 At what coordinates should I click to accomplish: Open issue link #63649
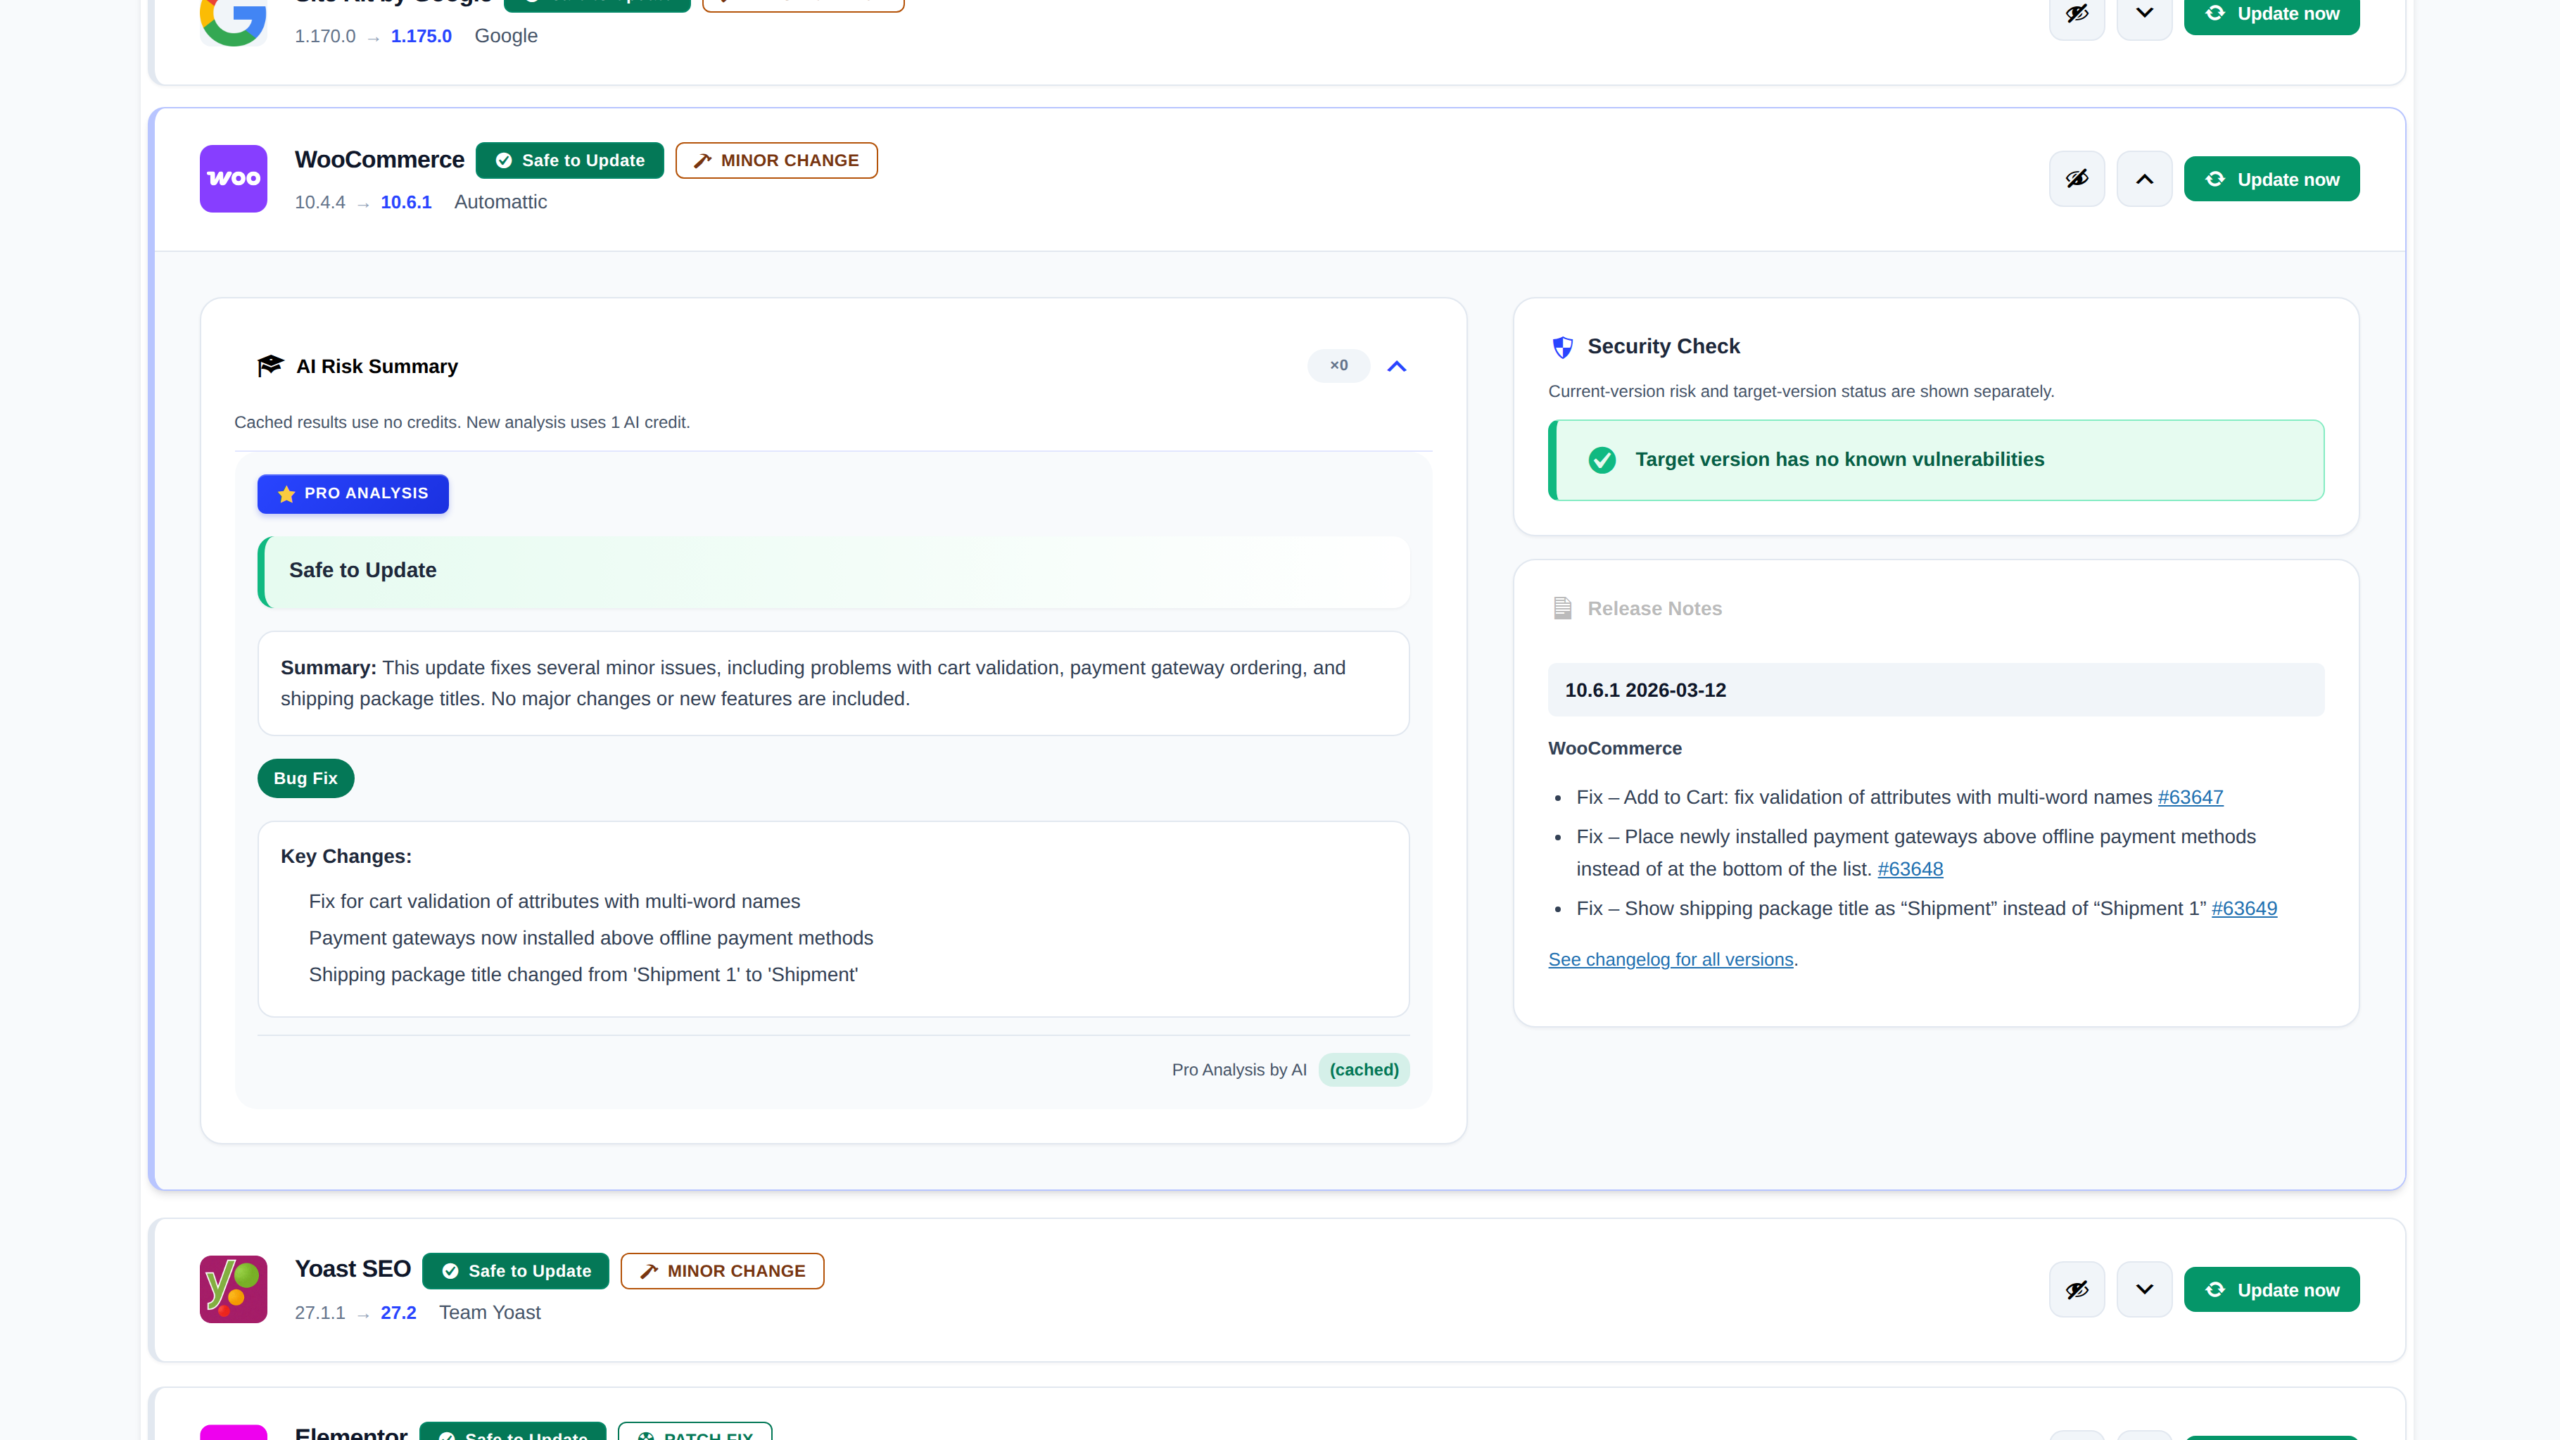pyautogui.click(x=2244, y=908)
